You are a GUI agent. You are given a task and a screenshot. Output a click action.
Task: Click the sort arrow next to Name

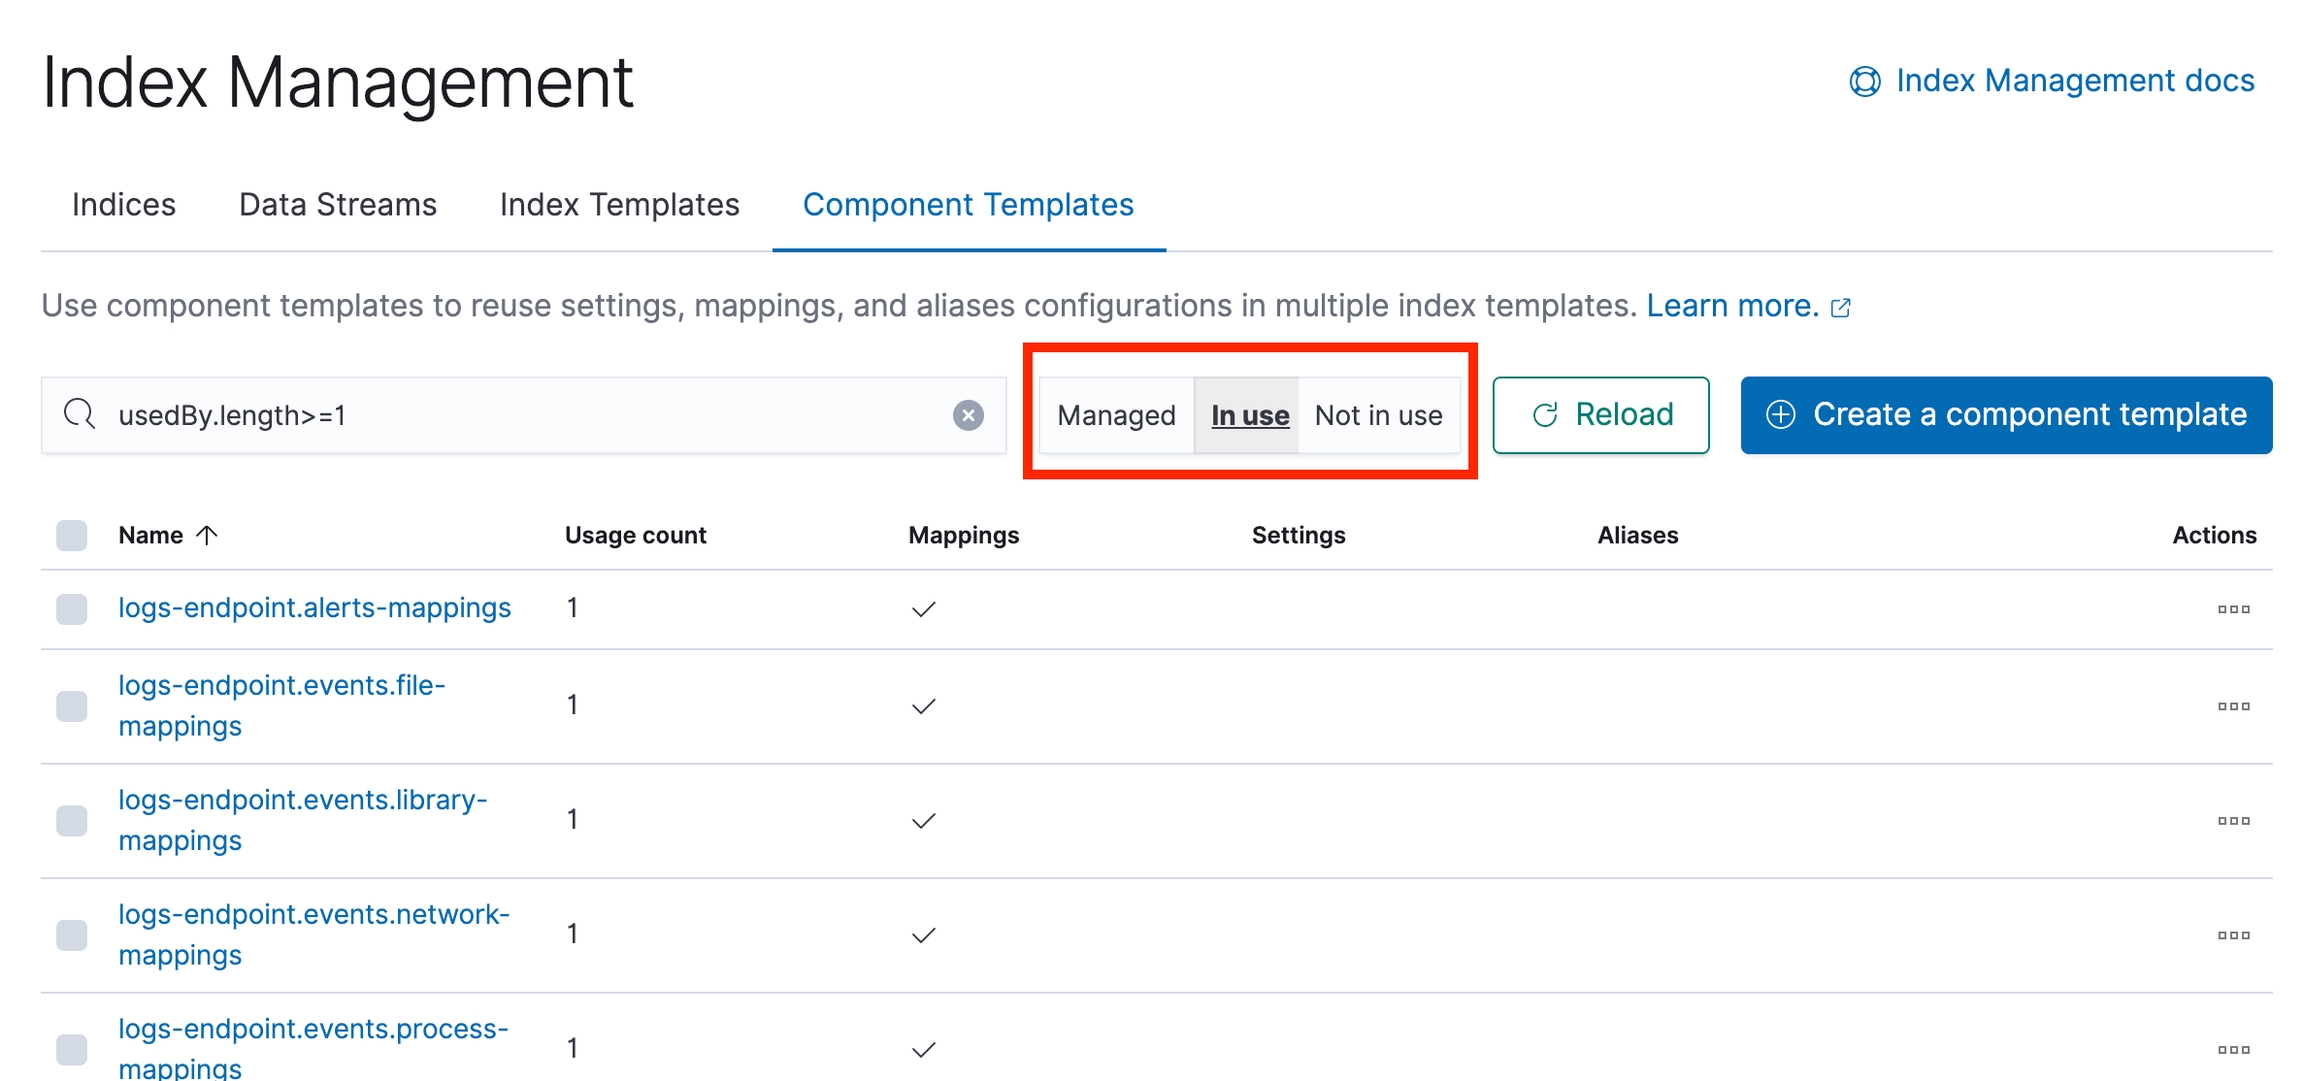207,535
